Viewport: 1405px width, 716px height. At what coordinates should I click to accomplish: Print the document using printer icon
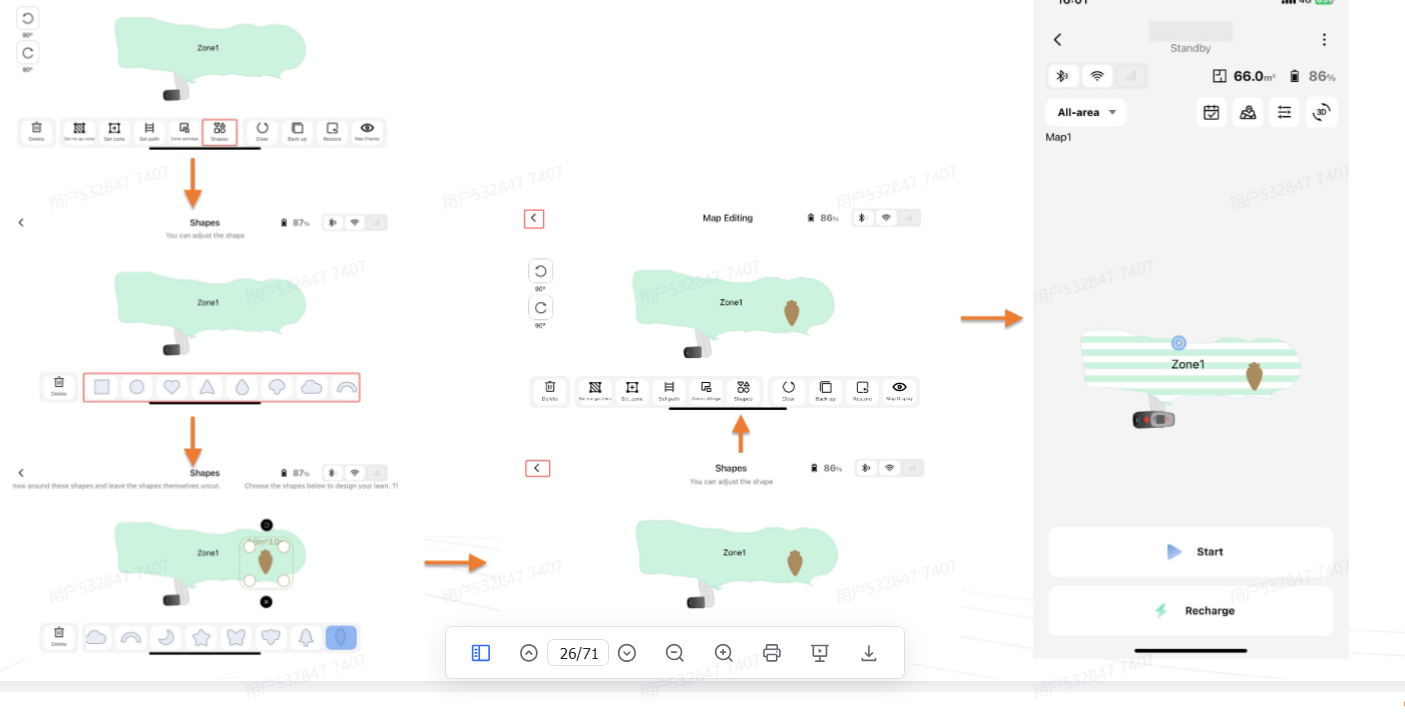tap(772, 653)
